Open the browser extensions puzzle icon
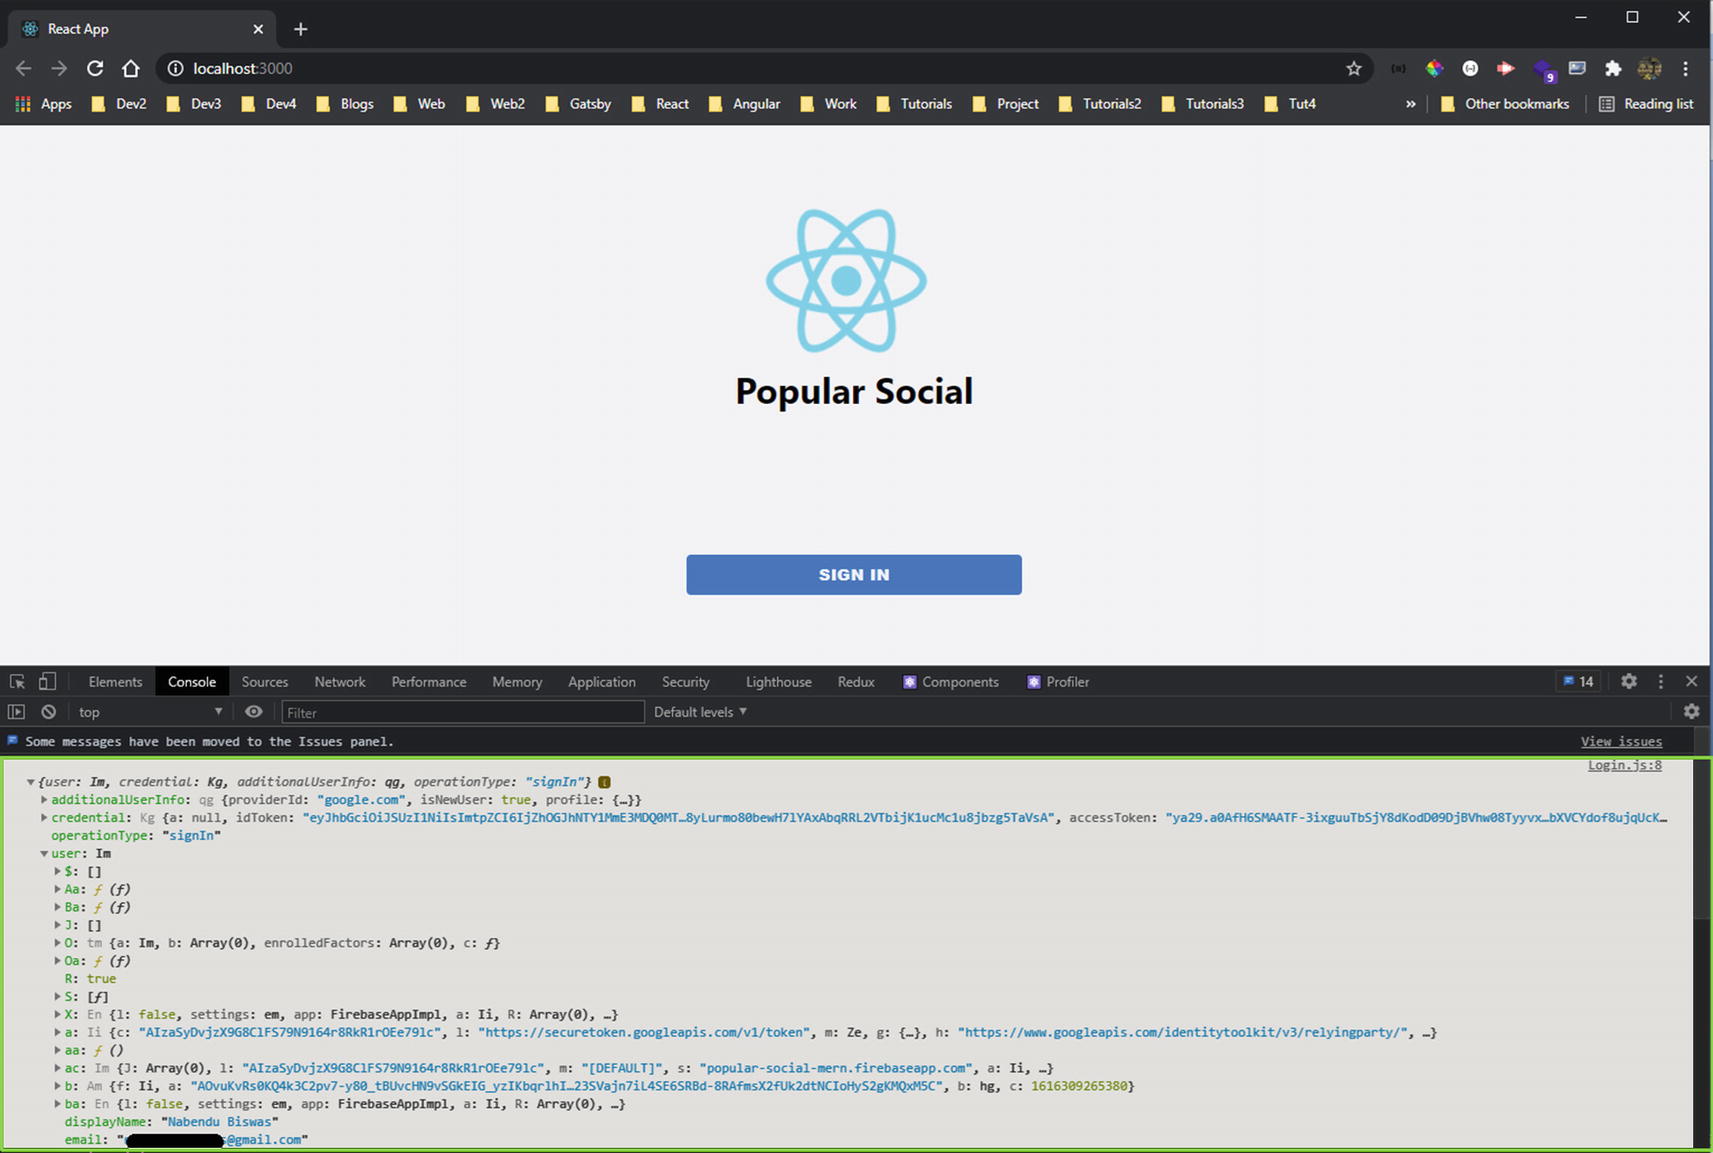This screenshot has width=1713, height=1153. pyautogui.click(x=1613, y=68)
